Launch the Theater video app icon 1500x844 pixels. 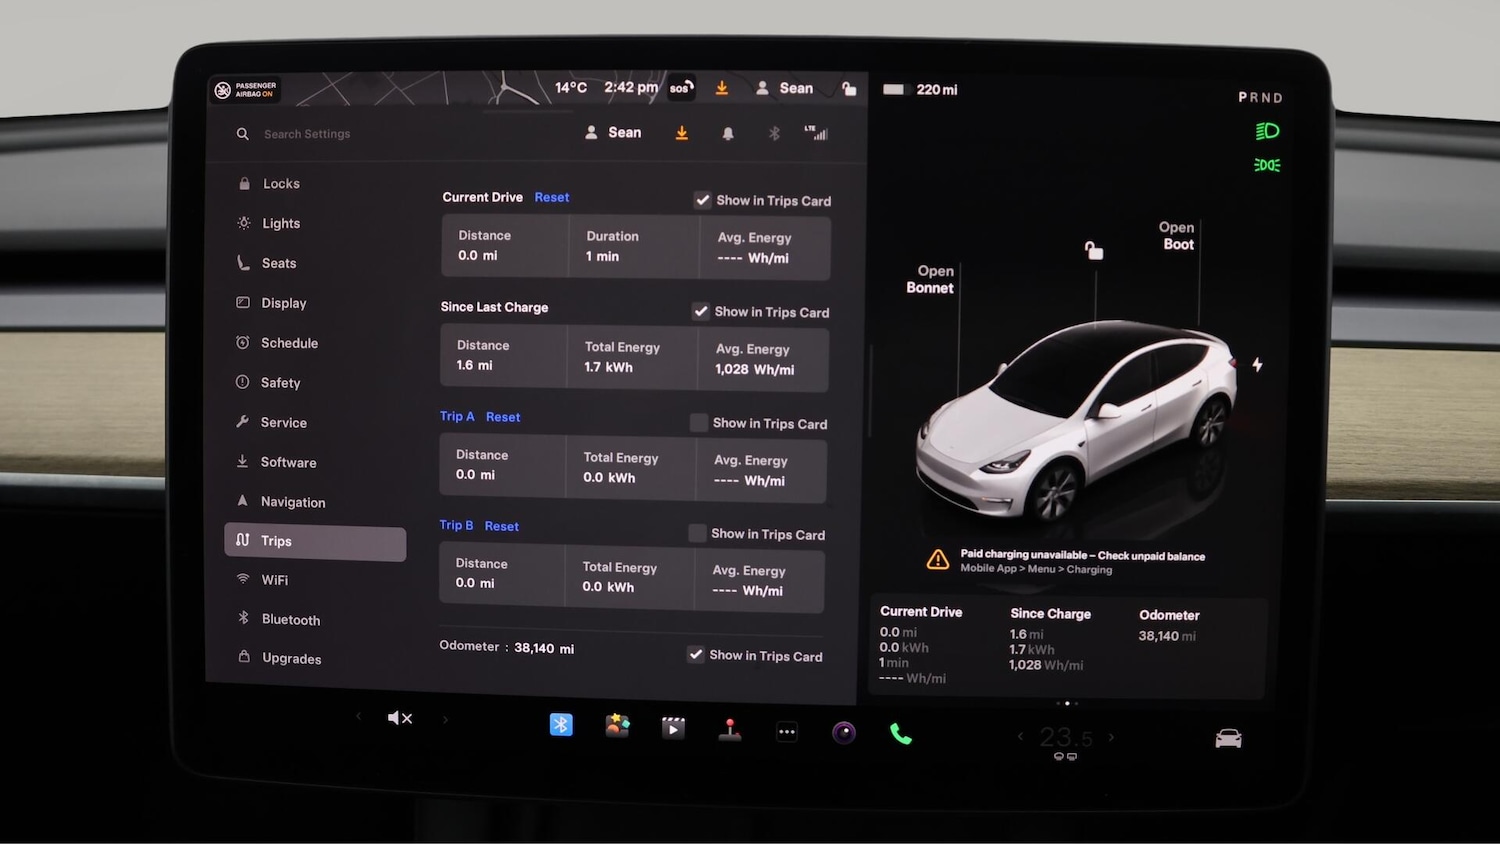coord(673,728)
